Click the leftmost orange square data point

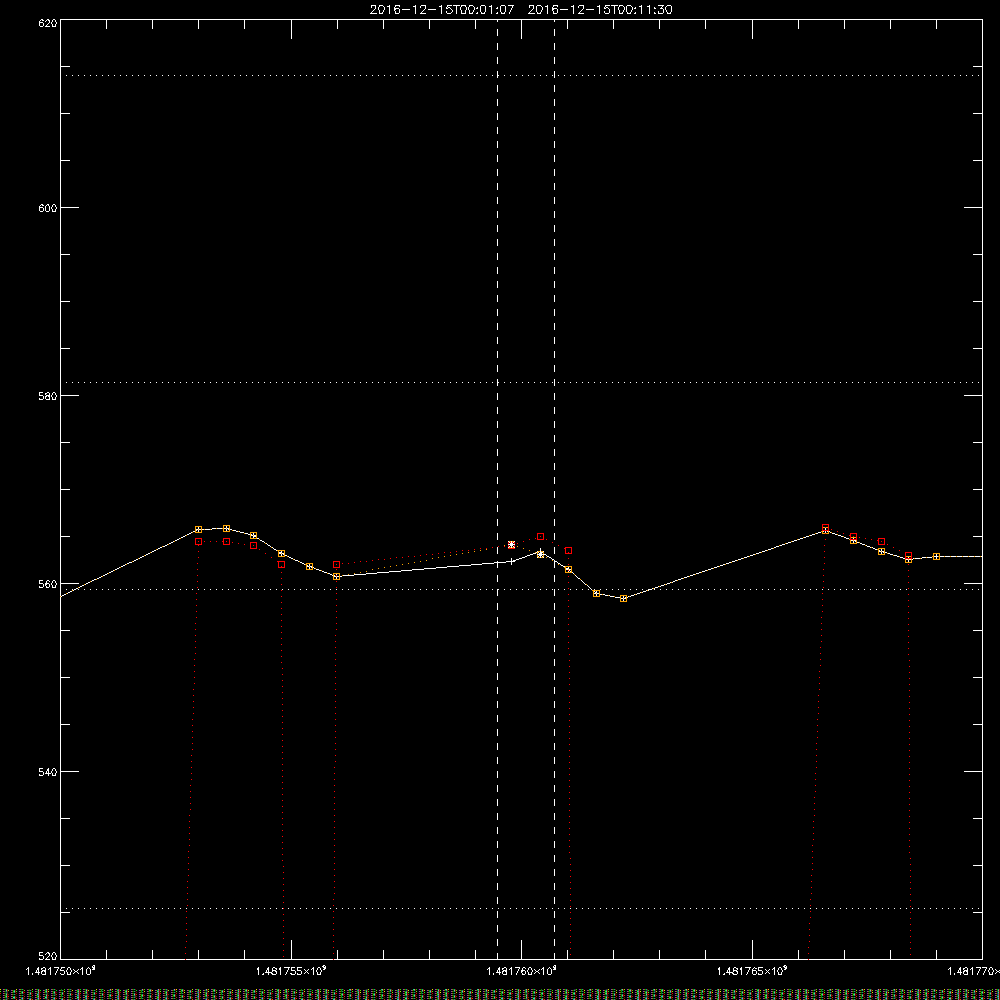(x=198, y=529)
